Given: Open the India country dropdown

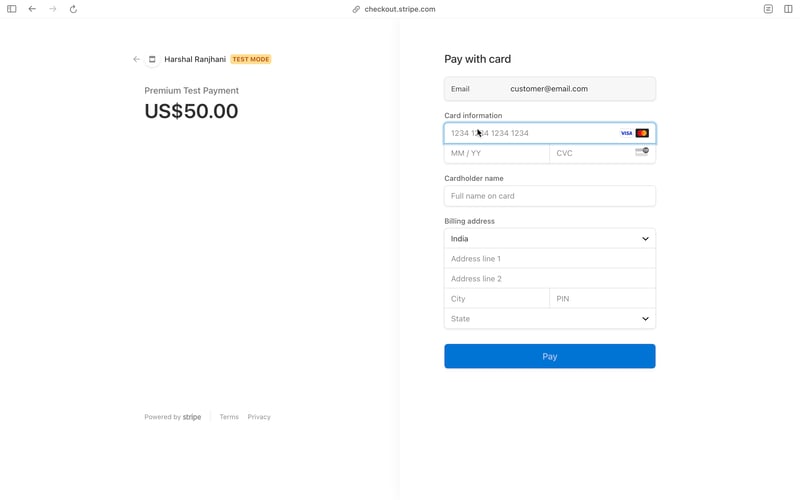Looking at the screenshot, I should (x=550, y=239).
